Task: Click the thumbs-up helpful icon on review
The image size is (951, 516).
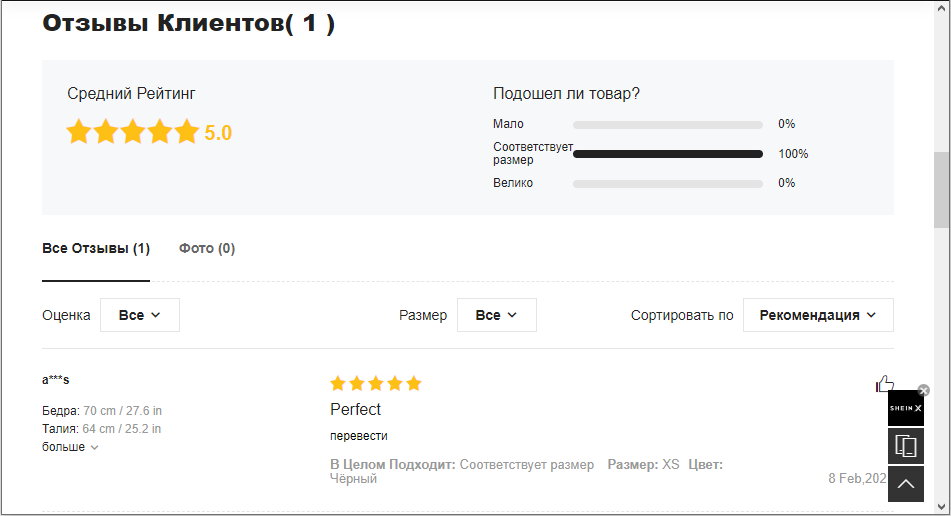Action: coord(885,383)
